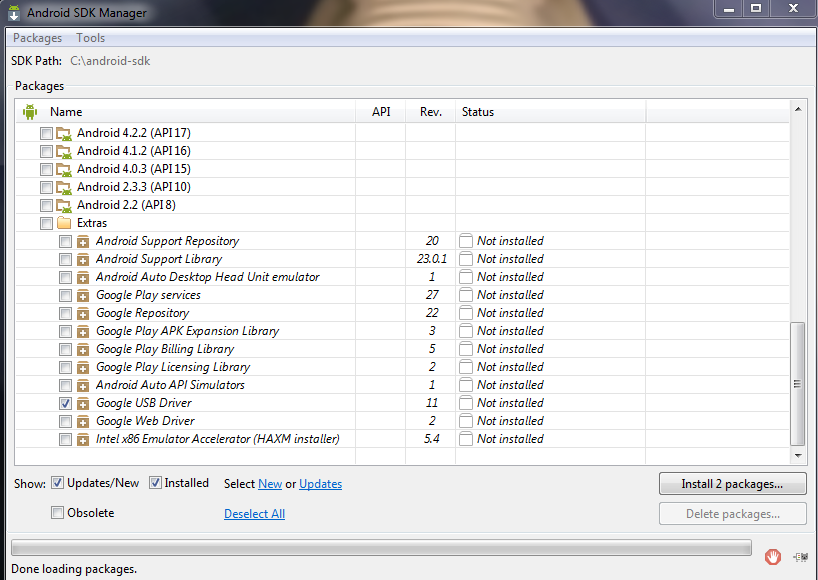Click package icon beside Google USB Driver
The height and width of the screenshot is (580, 818).
(x=82, y=404)
